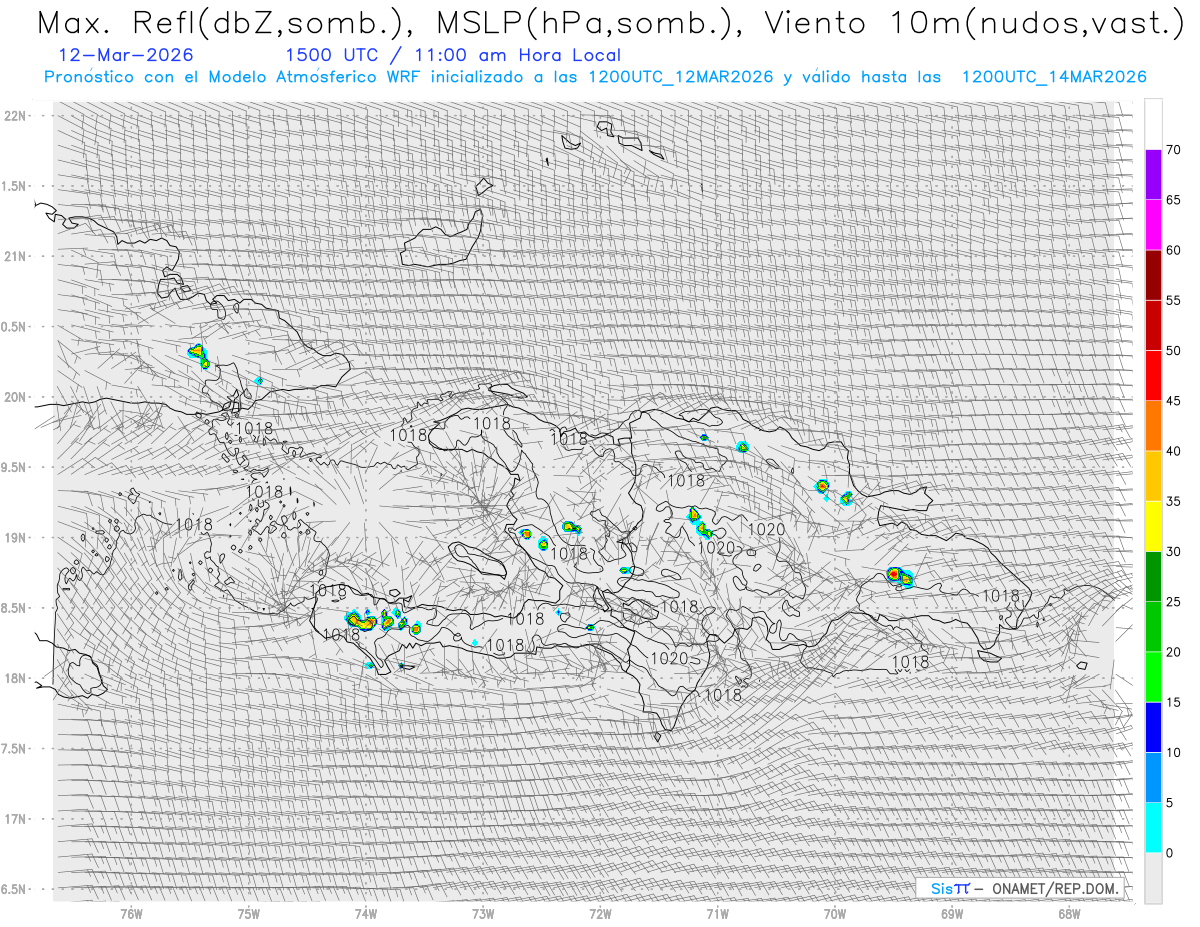Image resolution: width=1200 pixels, height=927 pixels.
Task: Click the reflectivity cell over eastern Cuba near 75.5W
Action: click(x=198, y=354)
